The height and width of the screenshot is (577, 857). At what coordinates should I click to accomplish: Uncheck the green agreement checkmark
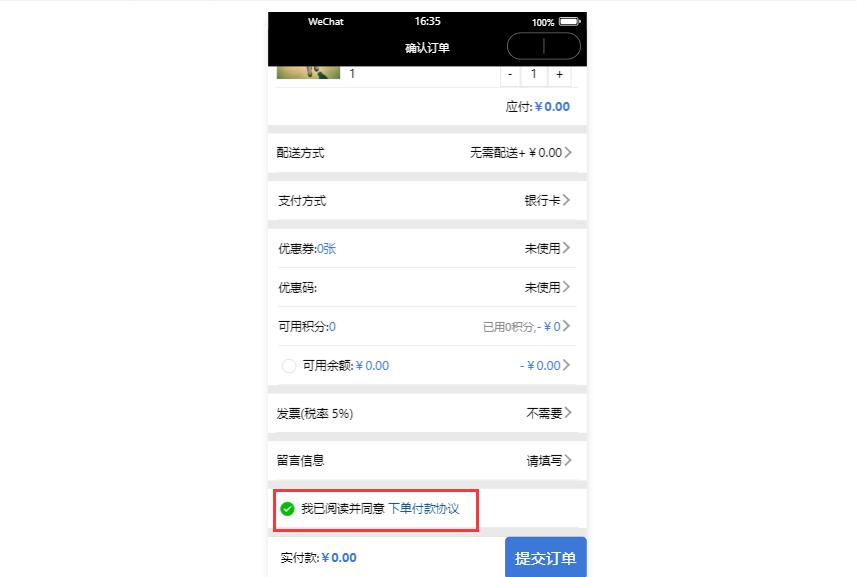pyautogui.click(x=287, y=509)
